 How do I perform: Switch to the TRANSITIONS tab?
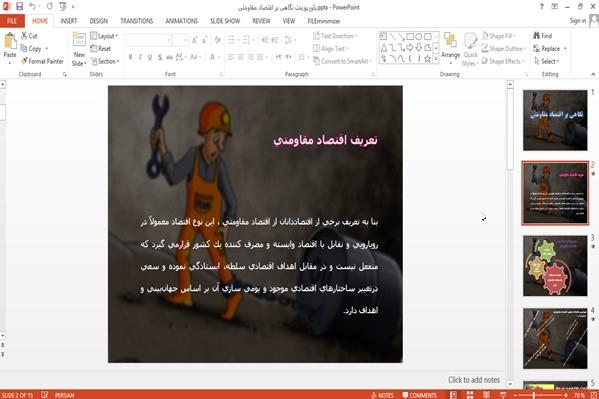pos(136,21)
